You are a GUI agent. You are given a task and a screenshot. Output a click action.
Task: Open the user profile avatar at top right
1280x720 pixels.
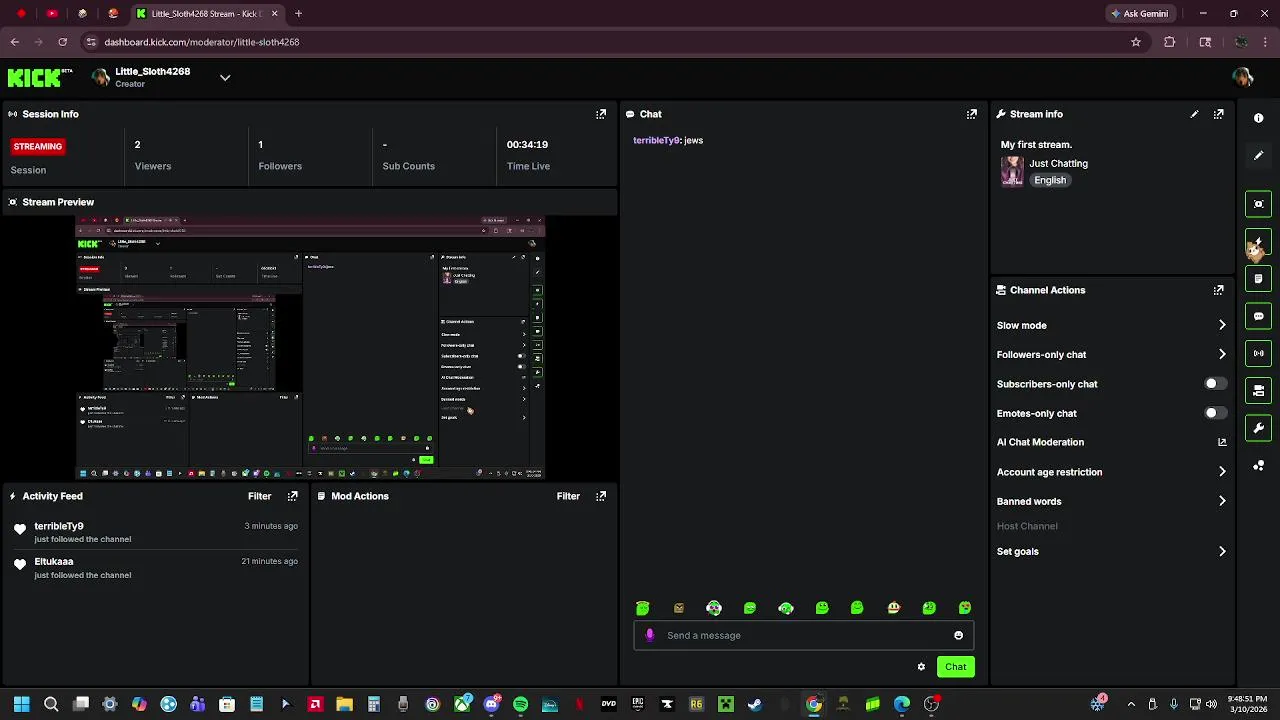(x=1243, y=78)
